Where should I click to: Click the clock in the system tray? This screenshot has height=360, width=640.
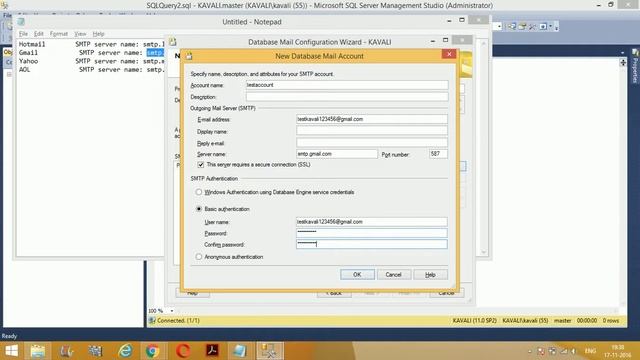(x=618, y=351)
